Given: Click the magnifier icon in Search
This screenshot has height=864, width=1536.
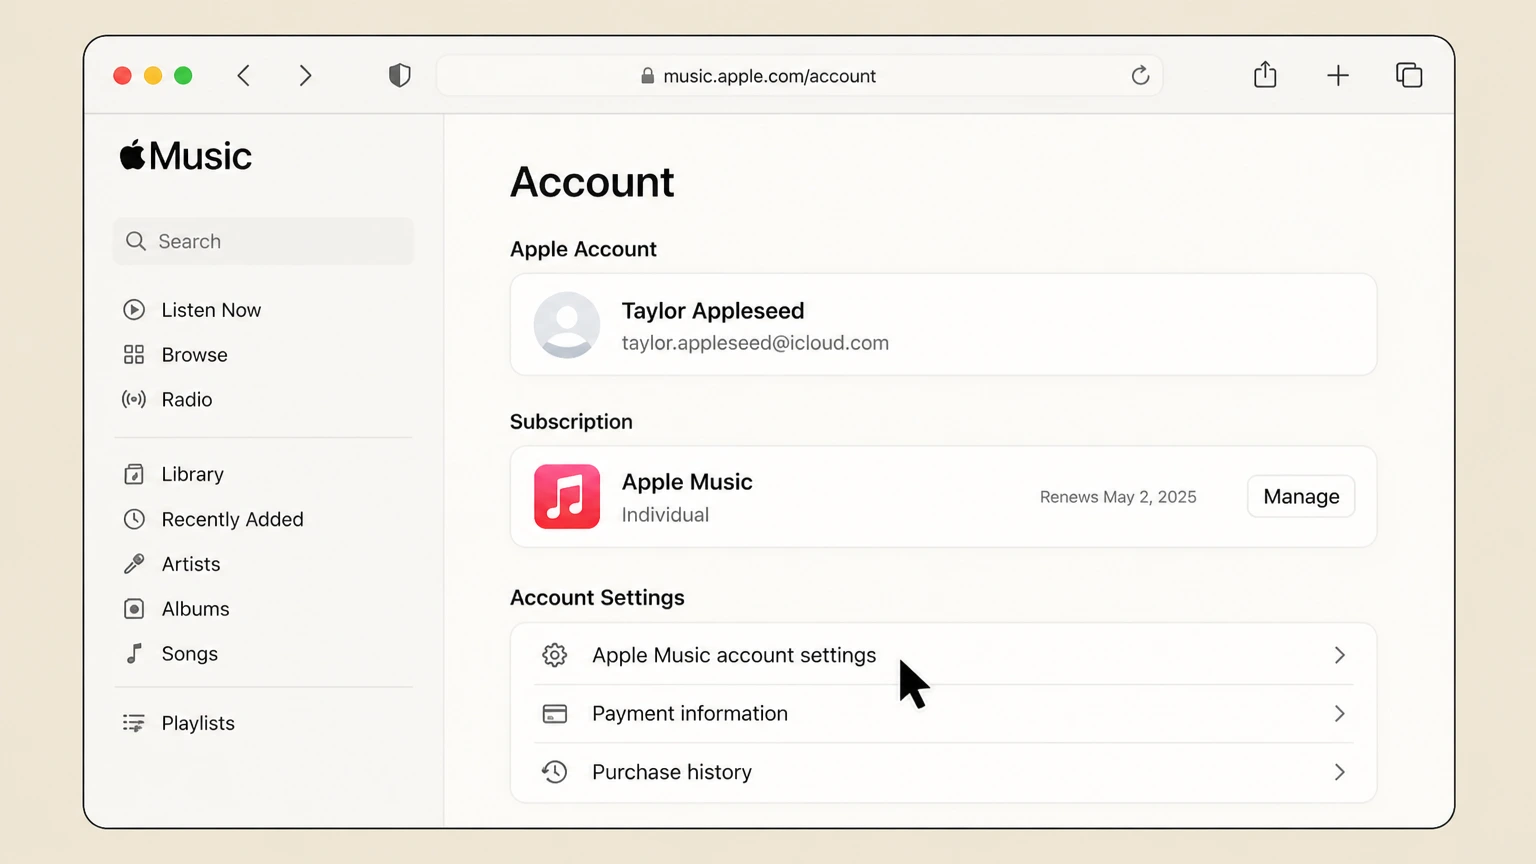Looking at the screenshot, I should [x=136, y=241].
